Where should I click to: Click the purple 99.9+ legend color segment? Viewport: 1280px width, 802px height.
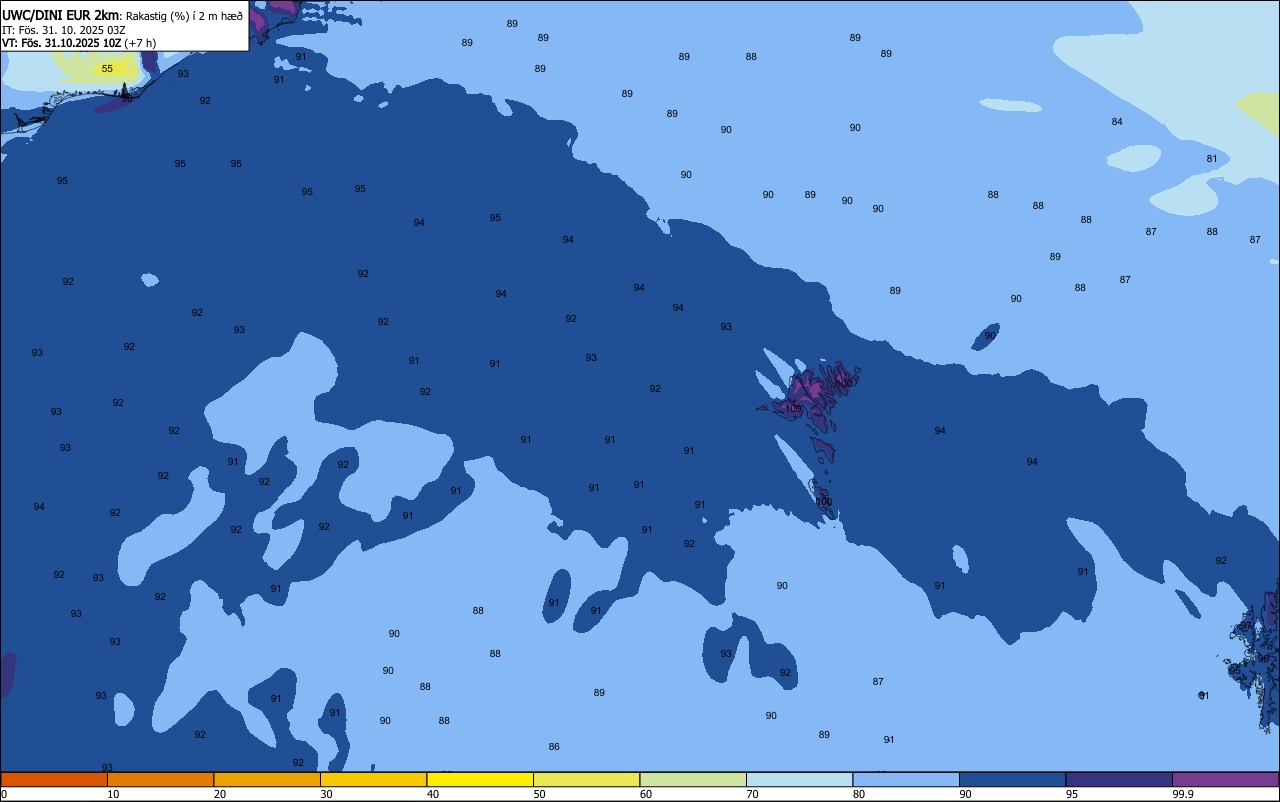[1225, 779]
